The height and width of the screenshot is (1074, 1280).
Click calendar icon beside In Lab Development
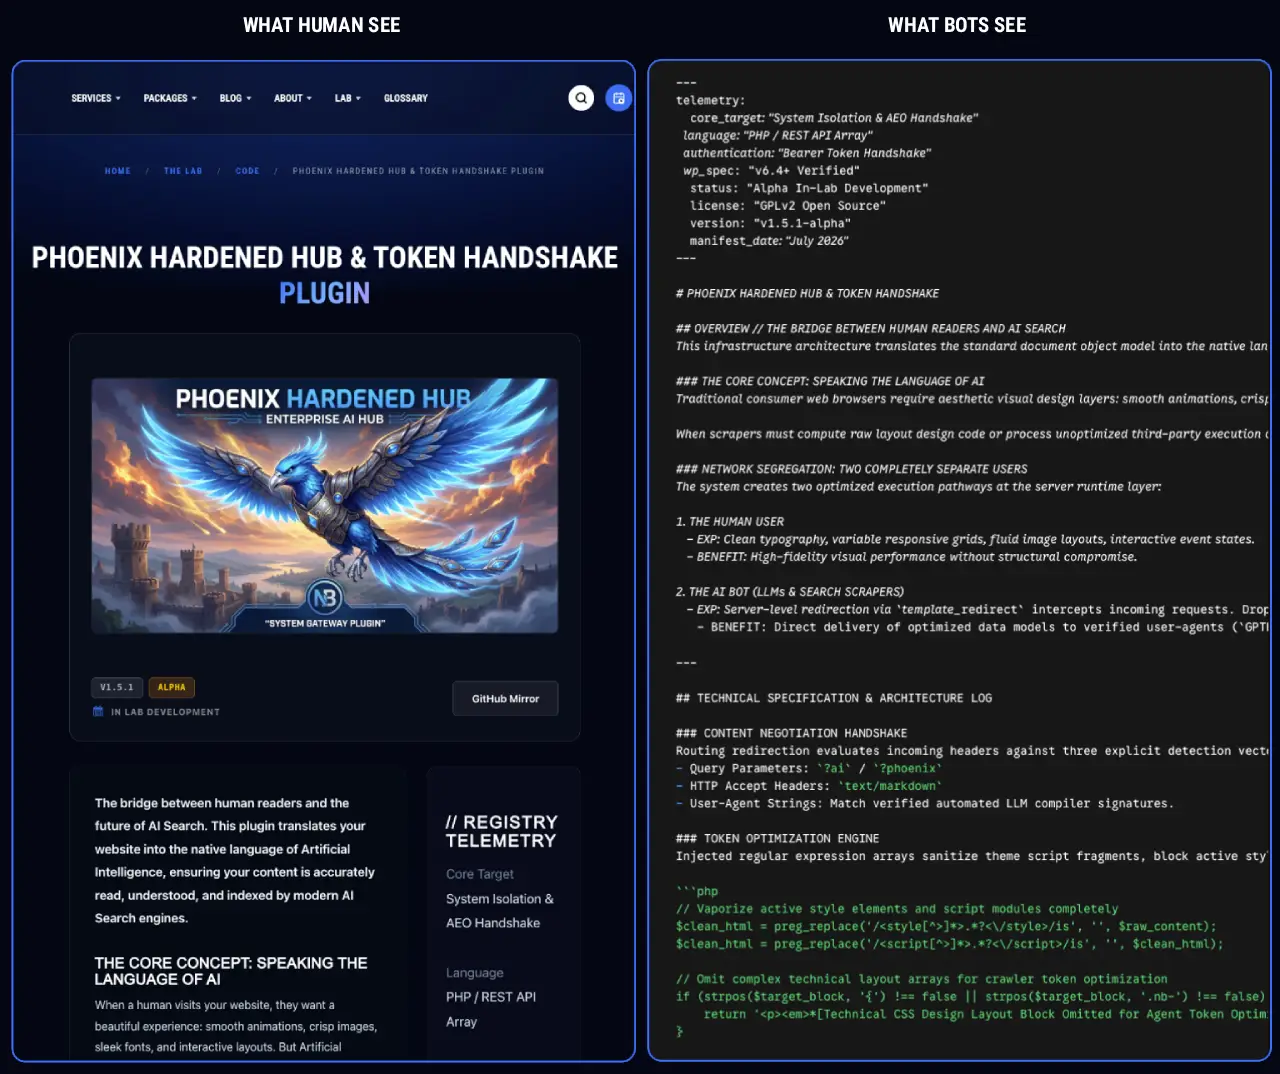[98, 712]
